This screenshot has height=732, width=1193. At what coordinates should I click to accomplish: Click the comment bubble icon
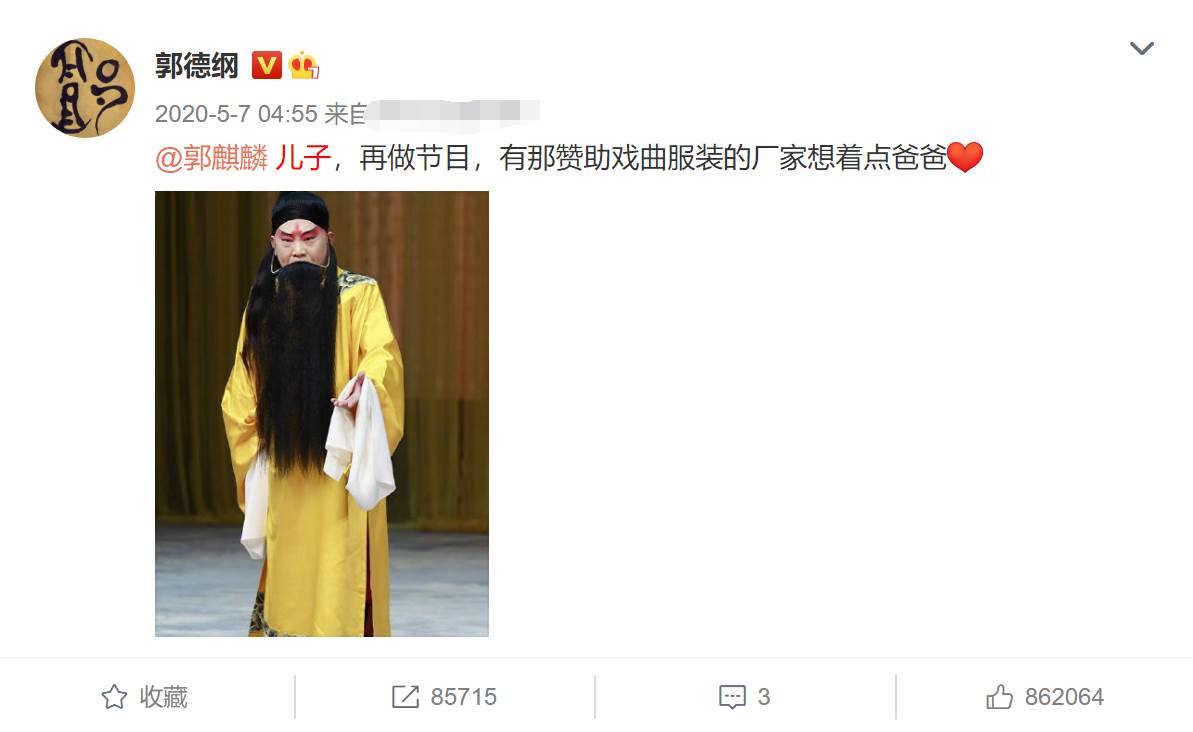(732, 696)
